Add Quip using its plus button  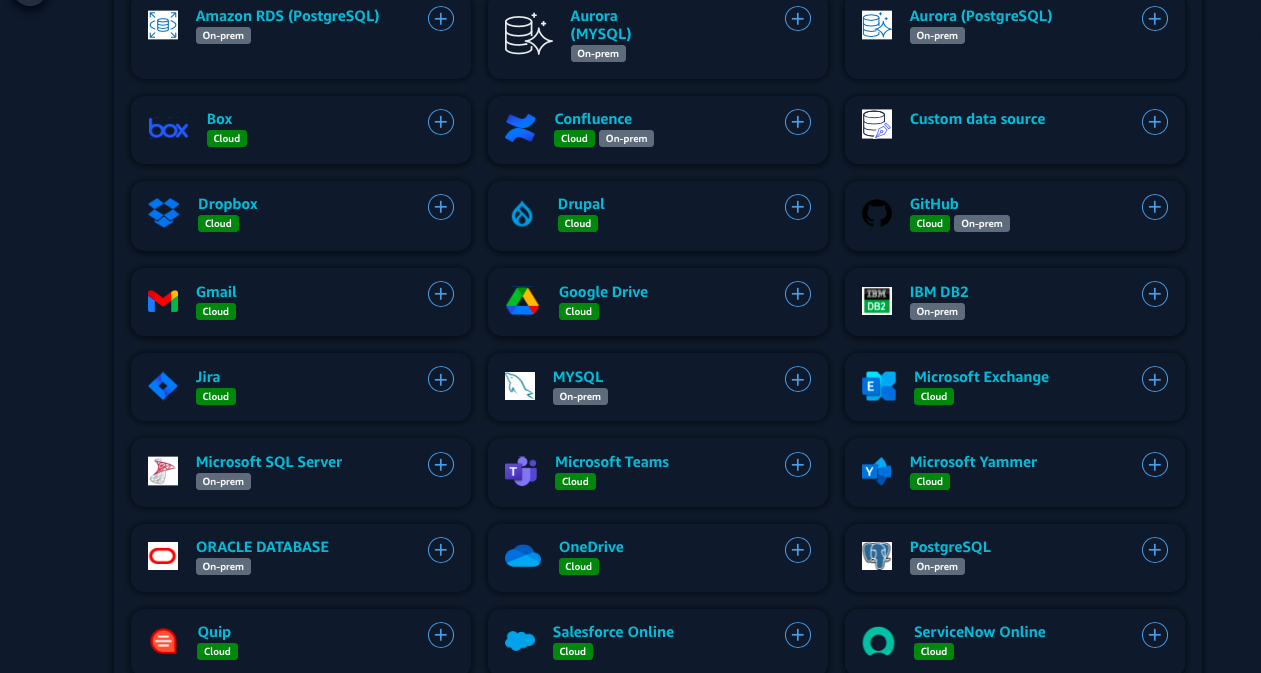(441, 635)
